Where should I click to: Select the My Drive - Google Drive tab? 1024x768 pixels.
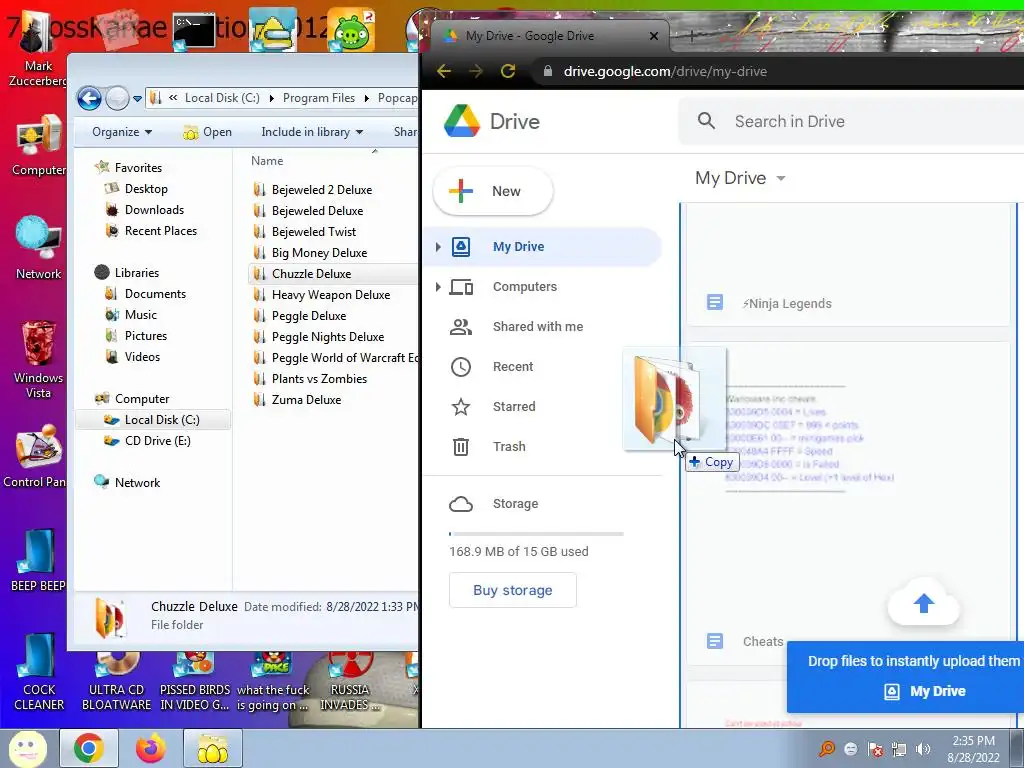click(549, 36)
